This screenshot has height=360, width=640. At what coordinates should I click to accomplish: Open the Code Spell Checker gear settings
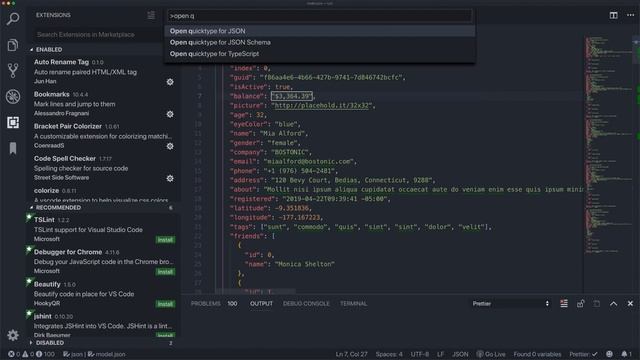[170, 178]
